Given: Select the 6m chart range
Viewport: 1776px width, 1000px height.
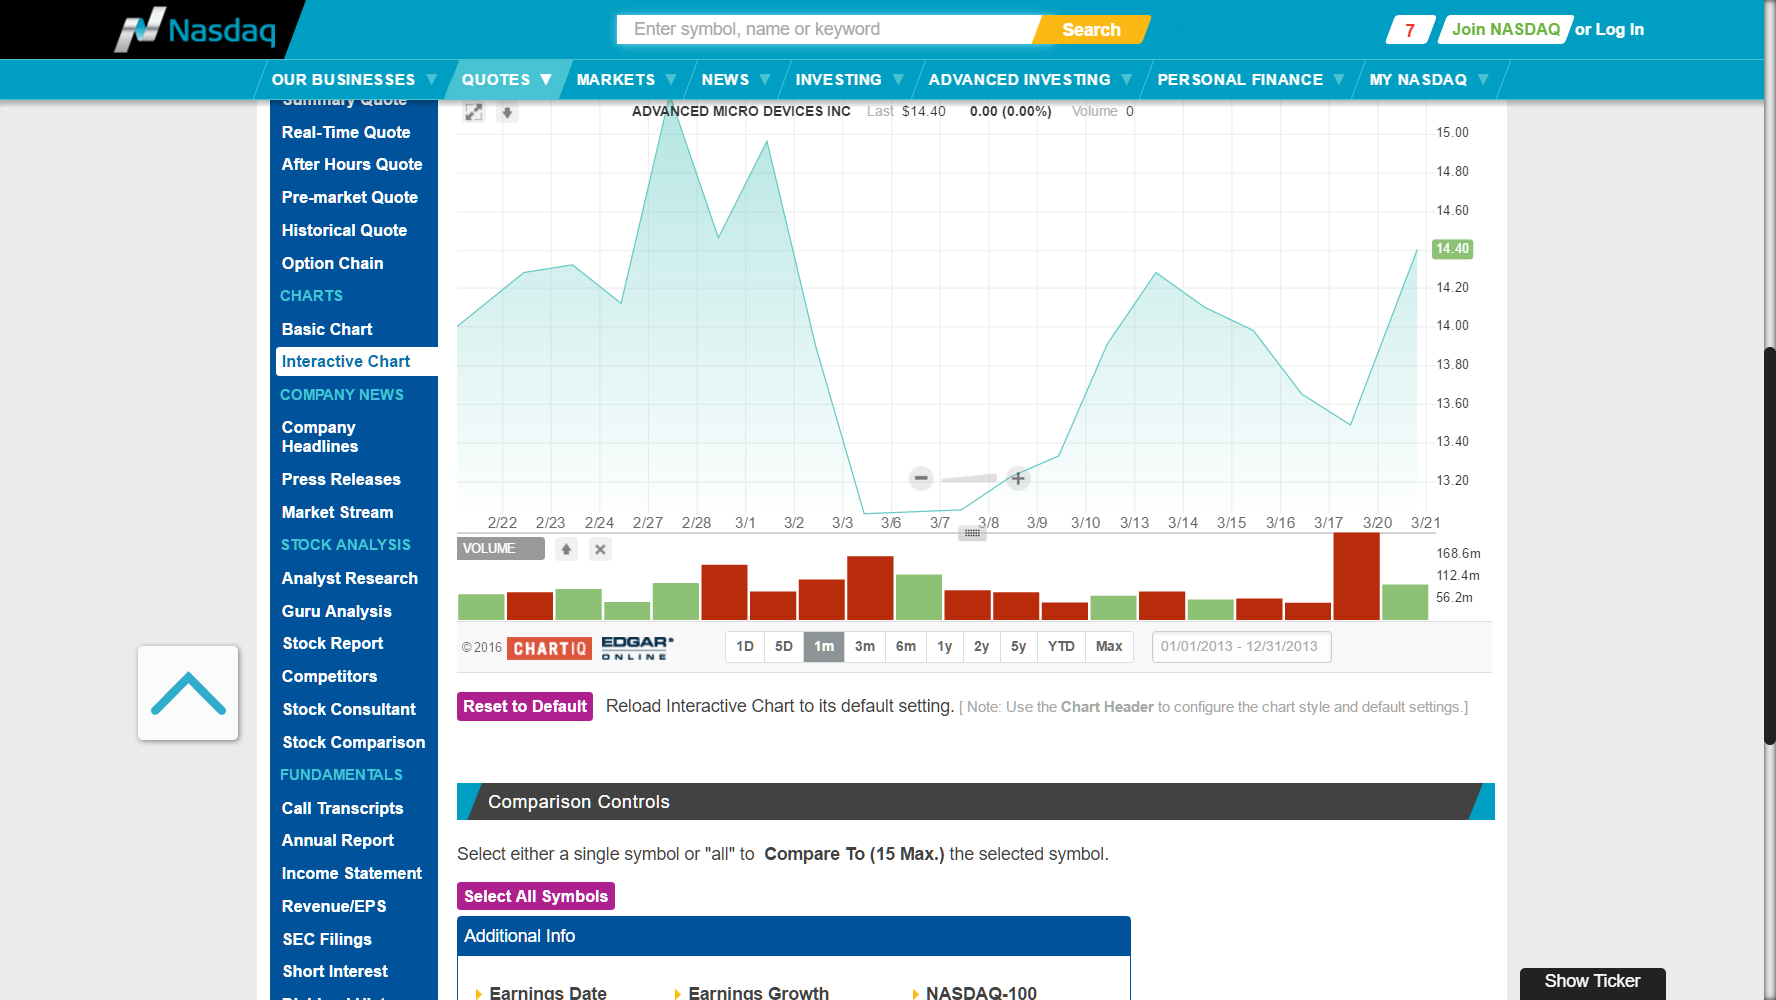Looking at the screenshot, I should click(x=906, y=647).
